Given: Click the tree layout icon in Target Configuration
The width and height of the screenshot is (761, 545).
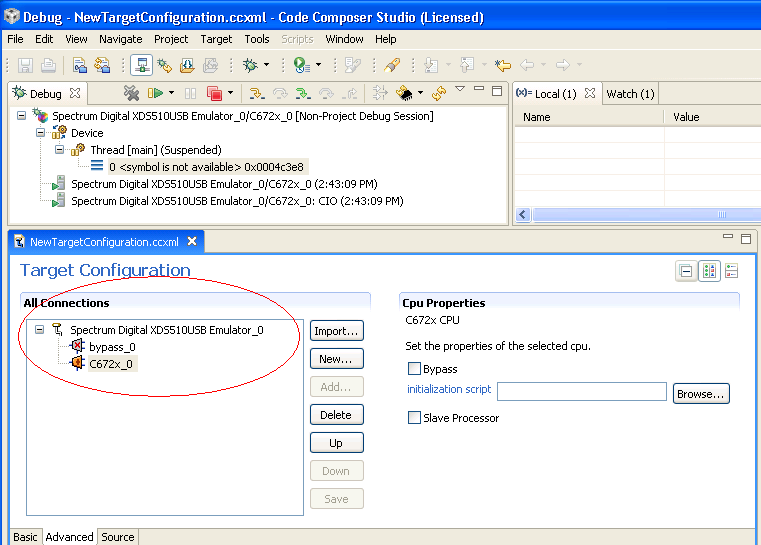Looking at the screenshot, I should [731, 271].
